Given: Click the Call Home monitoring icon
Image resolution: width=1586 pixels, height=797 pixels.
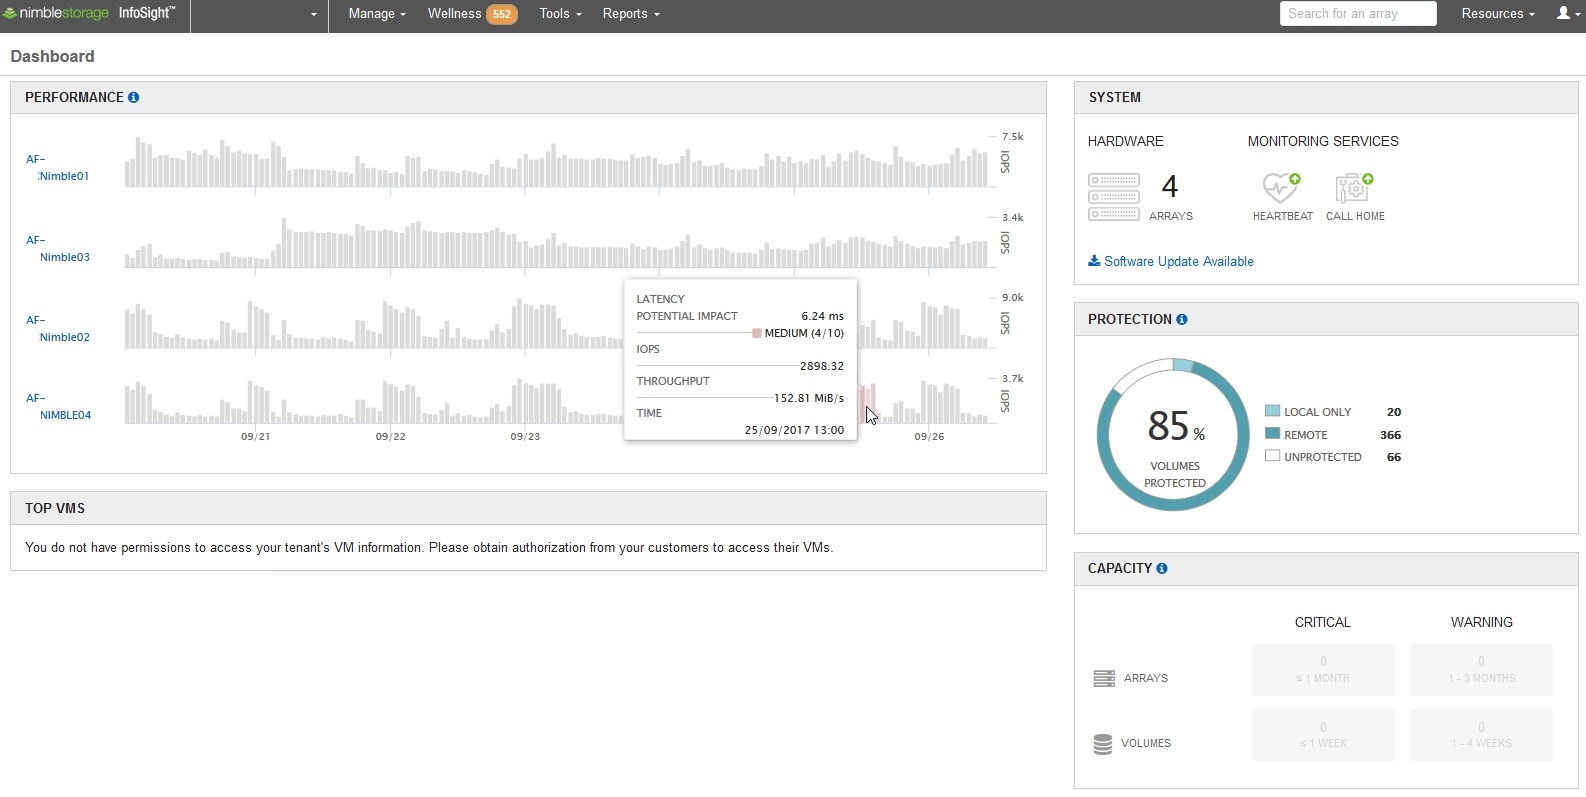Looking at the screenshot, I should [1354, 188].
